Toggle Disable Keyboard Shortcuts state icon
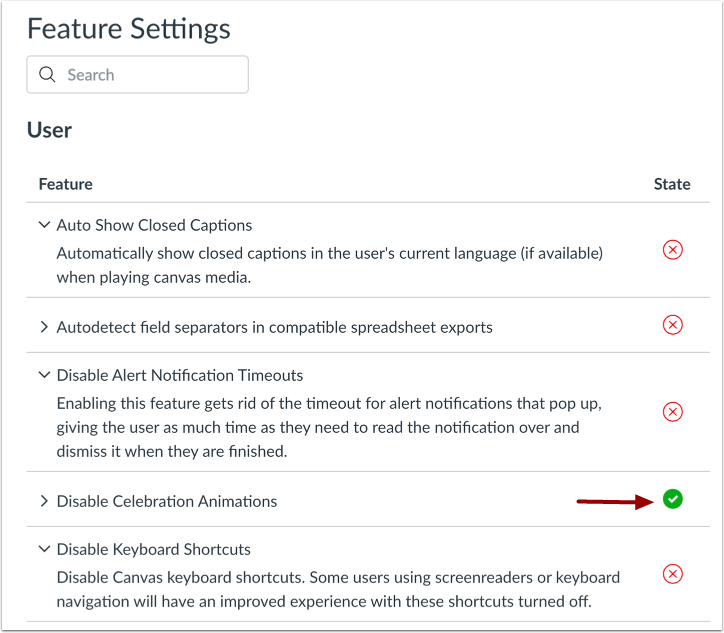The height and width of the screenshot is (633, 724). (673, 574)
